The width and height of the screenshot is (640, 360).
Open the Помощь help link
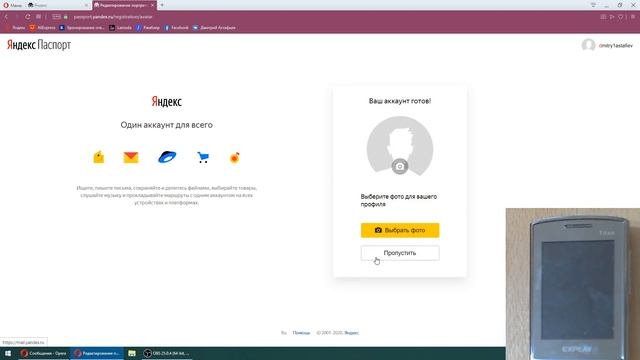tap(301, 333)
